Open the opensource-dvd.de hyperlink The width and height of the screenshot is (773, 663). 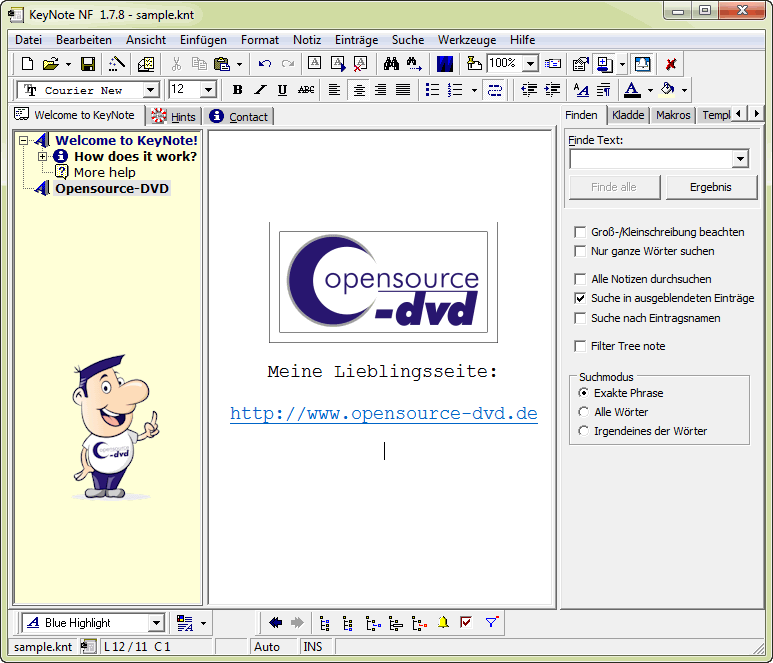point(383,414)
